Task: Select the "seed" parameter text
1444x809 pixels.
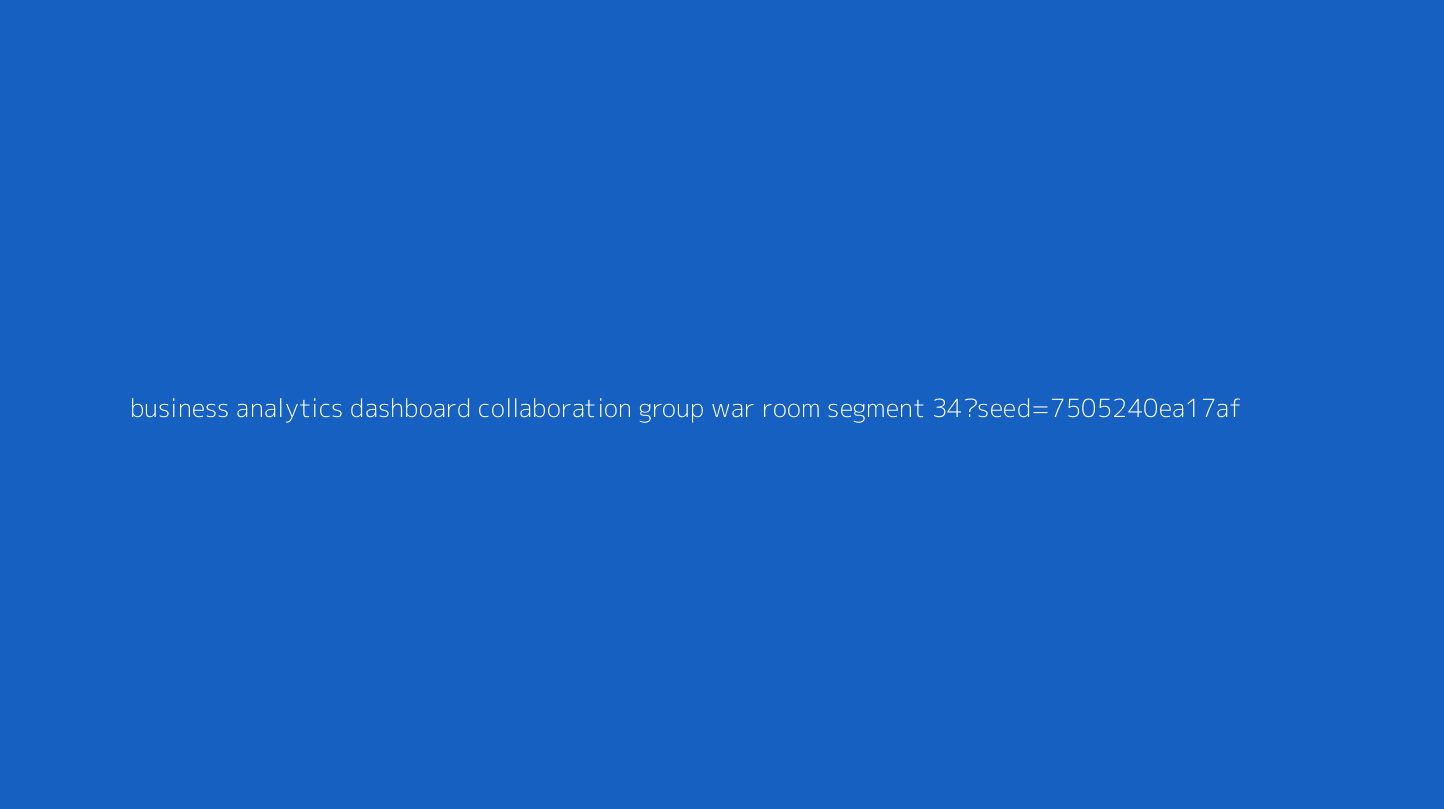Action: tap(1003, 408)
